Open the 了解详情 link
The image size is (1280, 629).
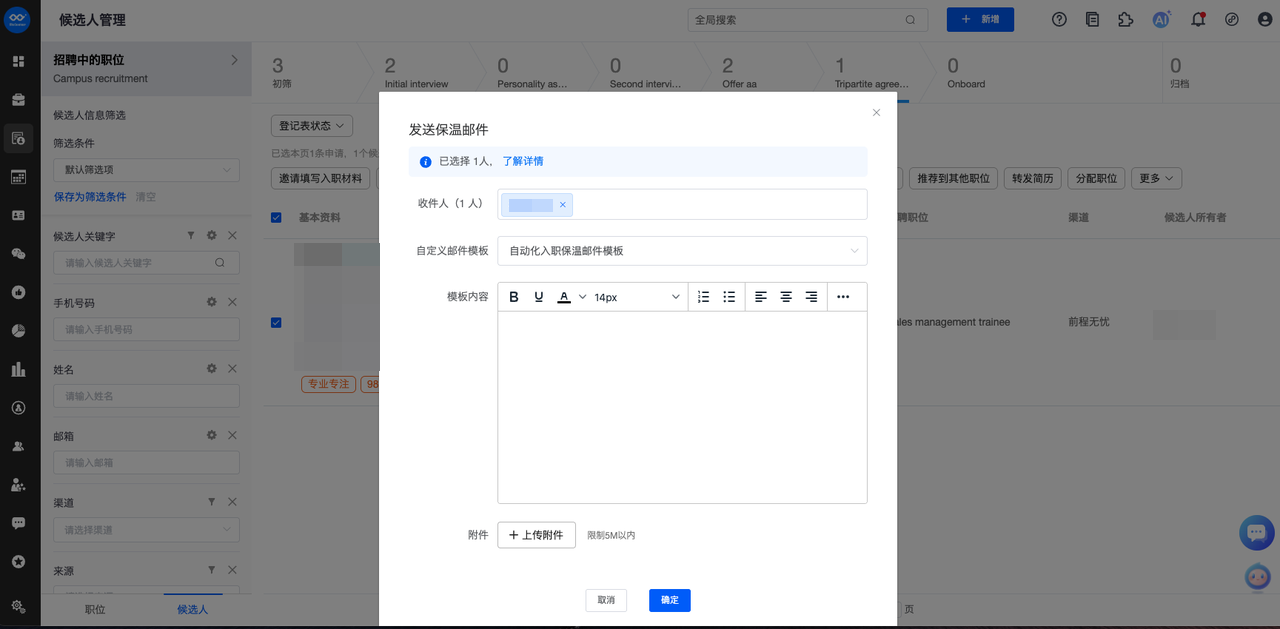pyautogui.click(x=523, y=161)
